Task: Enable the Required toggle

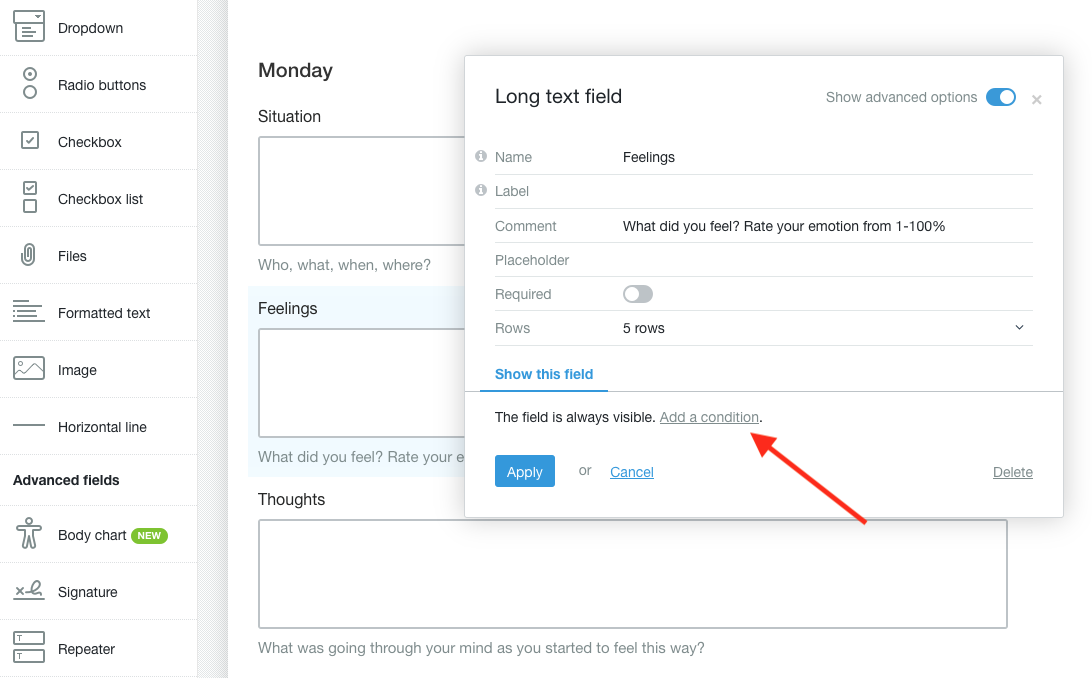Action: click(637, 294)
